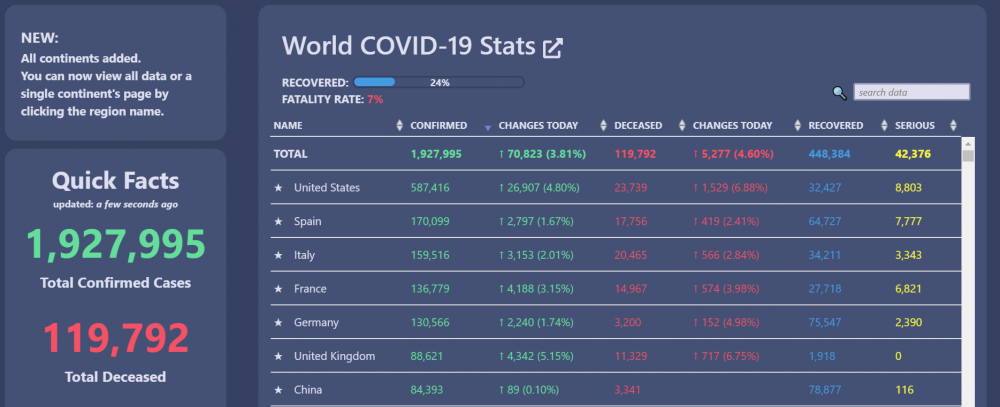Image resolution: width=1000 pixels, height=407 pixels.
Task: Click the Total Confirmed Cases label
Action: [x=115, y=283]
